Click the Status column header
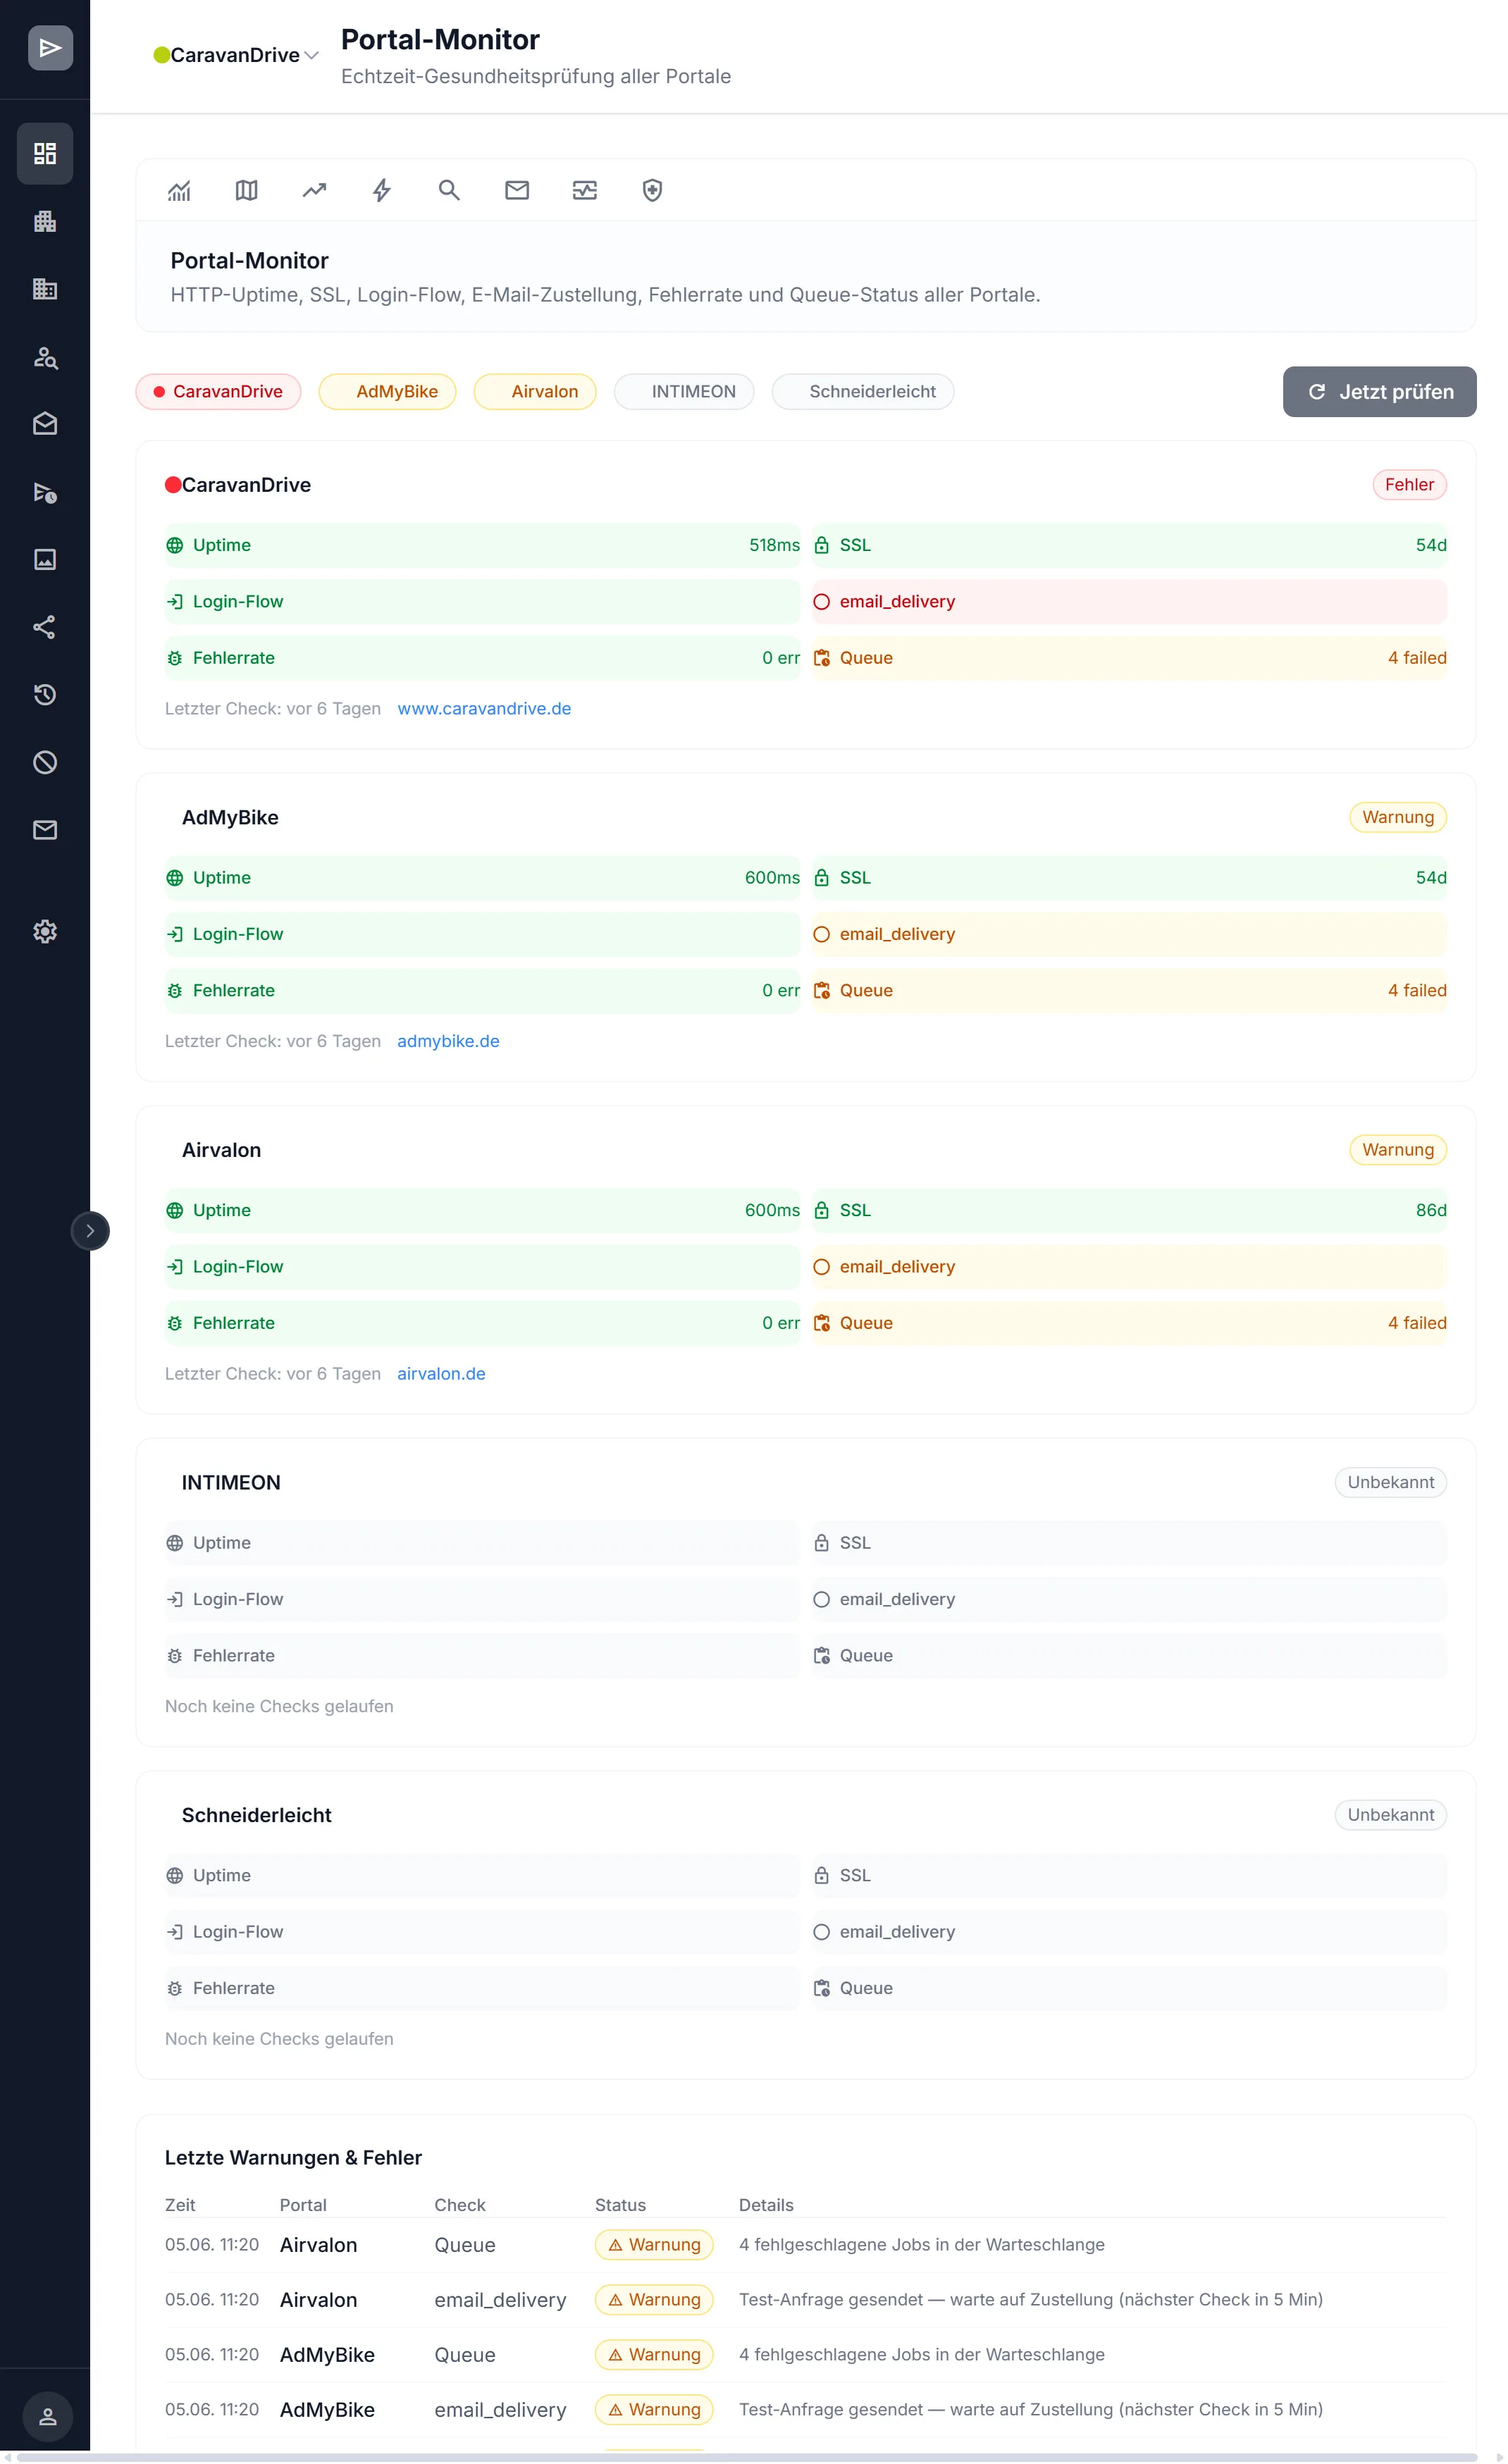 pos(620,2205)
